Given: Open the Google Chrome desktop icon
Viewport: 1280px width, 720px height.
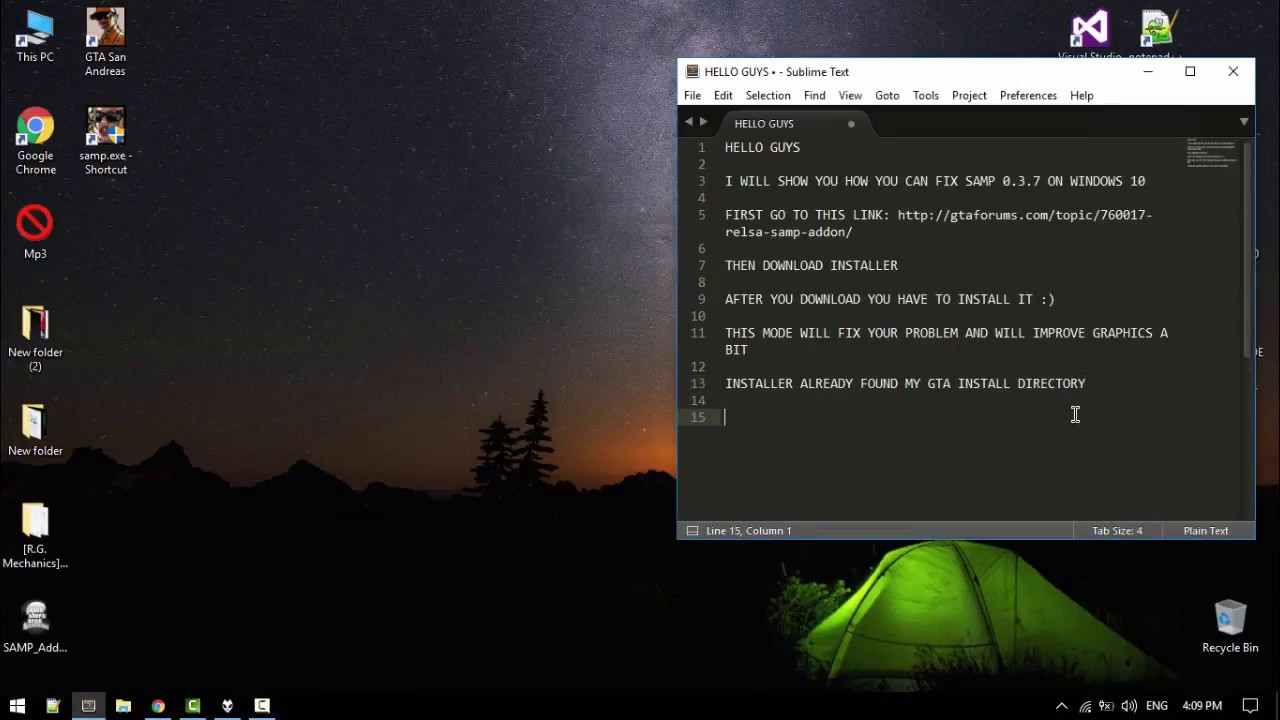Looking at the screenshot, I should click(35, 141).
